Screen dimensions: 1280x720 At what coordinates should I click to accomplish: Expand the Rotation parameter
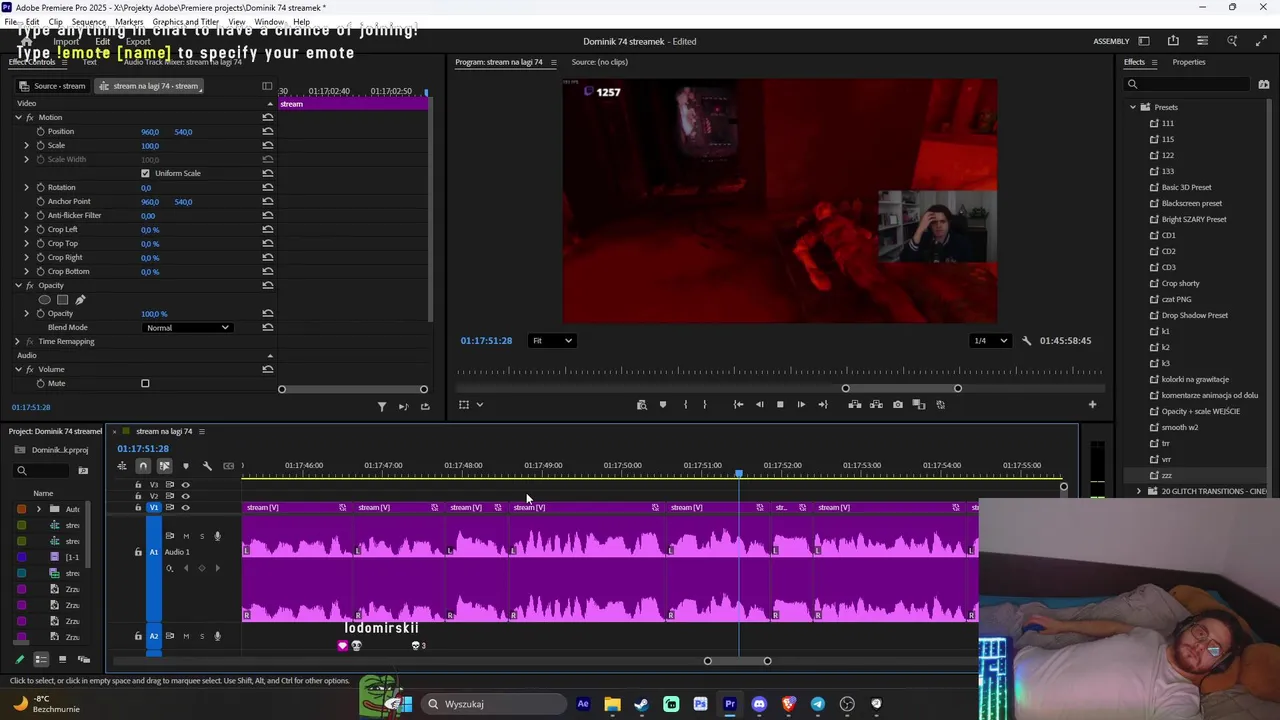pos(27,188)
